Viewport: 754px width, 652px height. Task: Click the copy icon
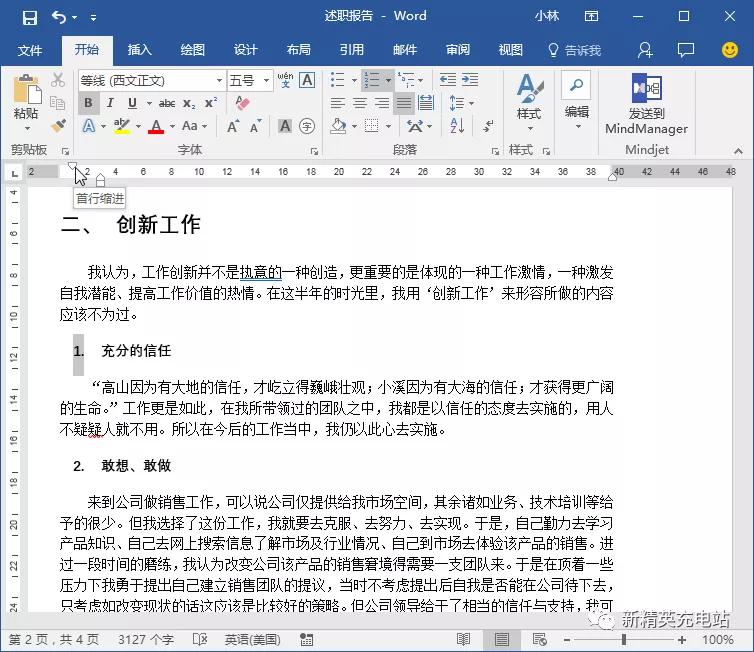pyautogui.click(x=58, y=102)
